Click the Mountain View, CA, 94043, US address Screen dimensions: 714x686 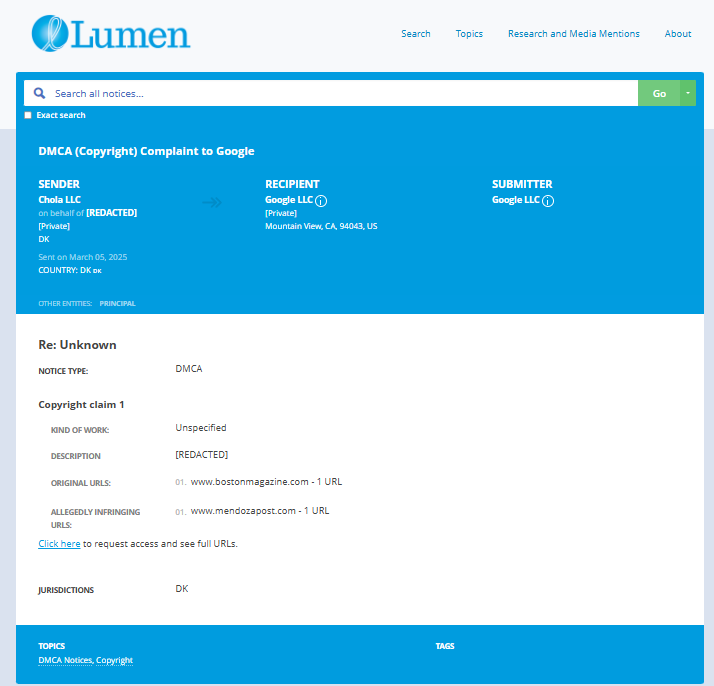321,226
